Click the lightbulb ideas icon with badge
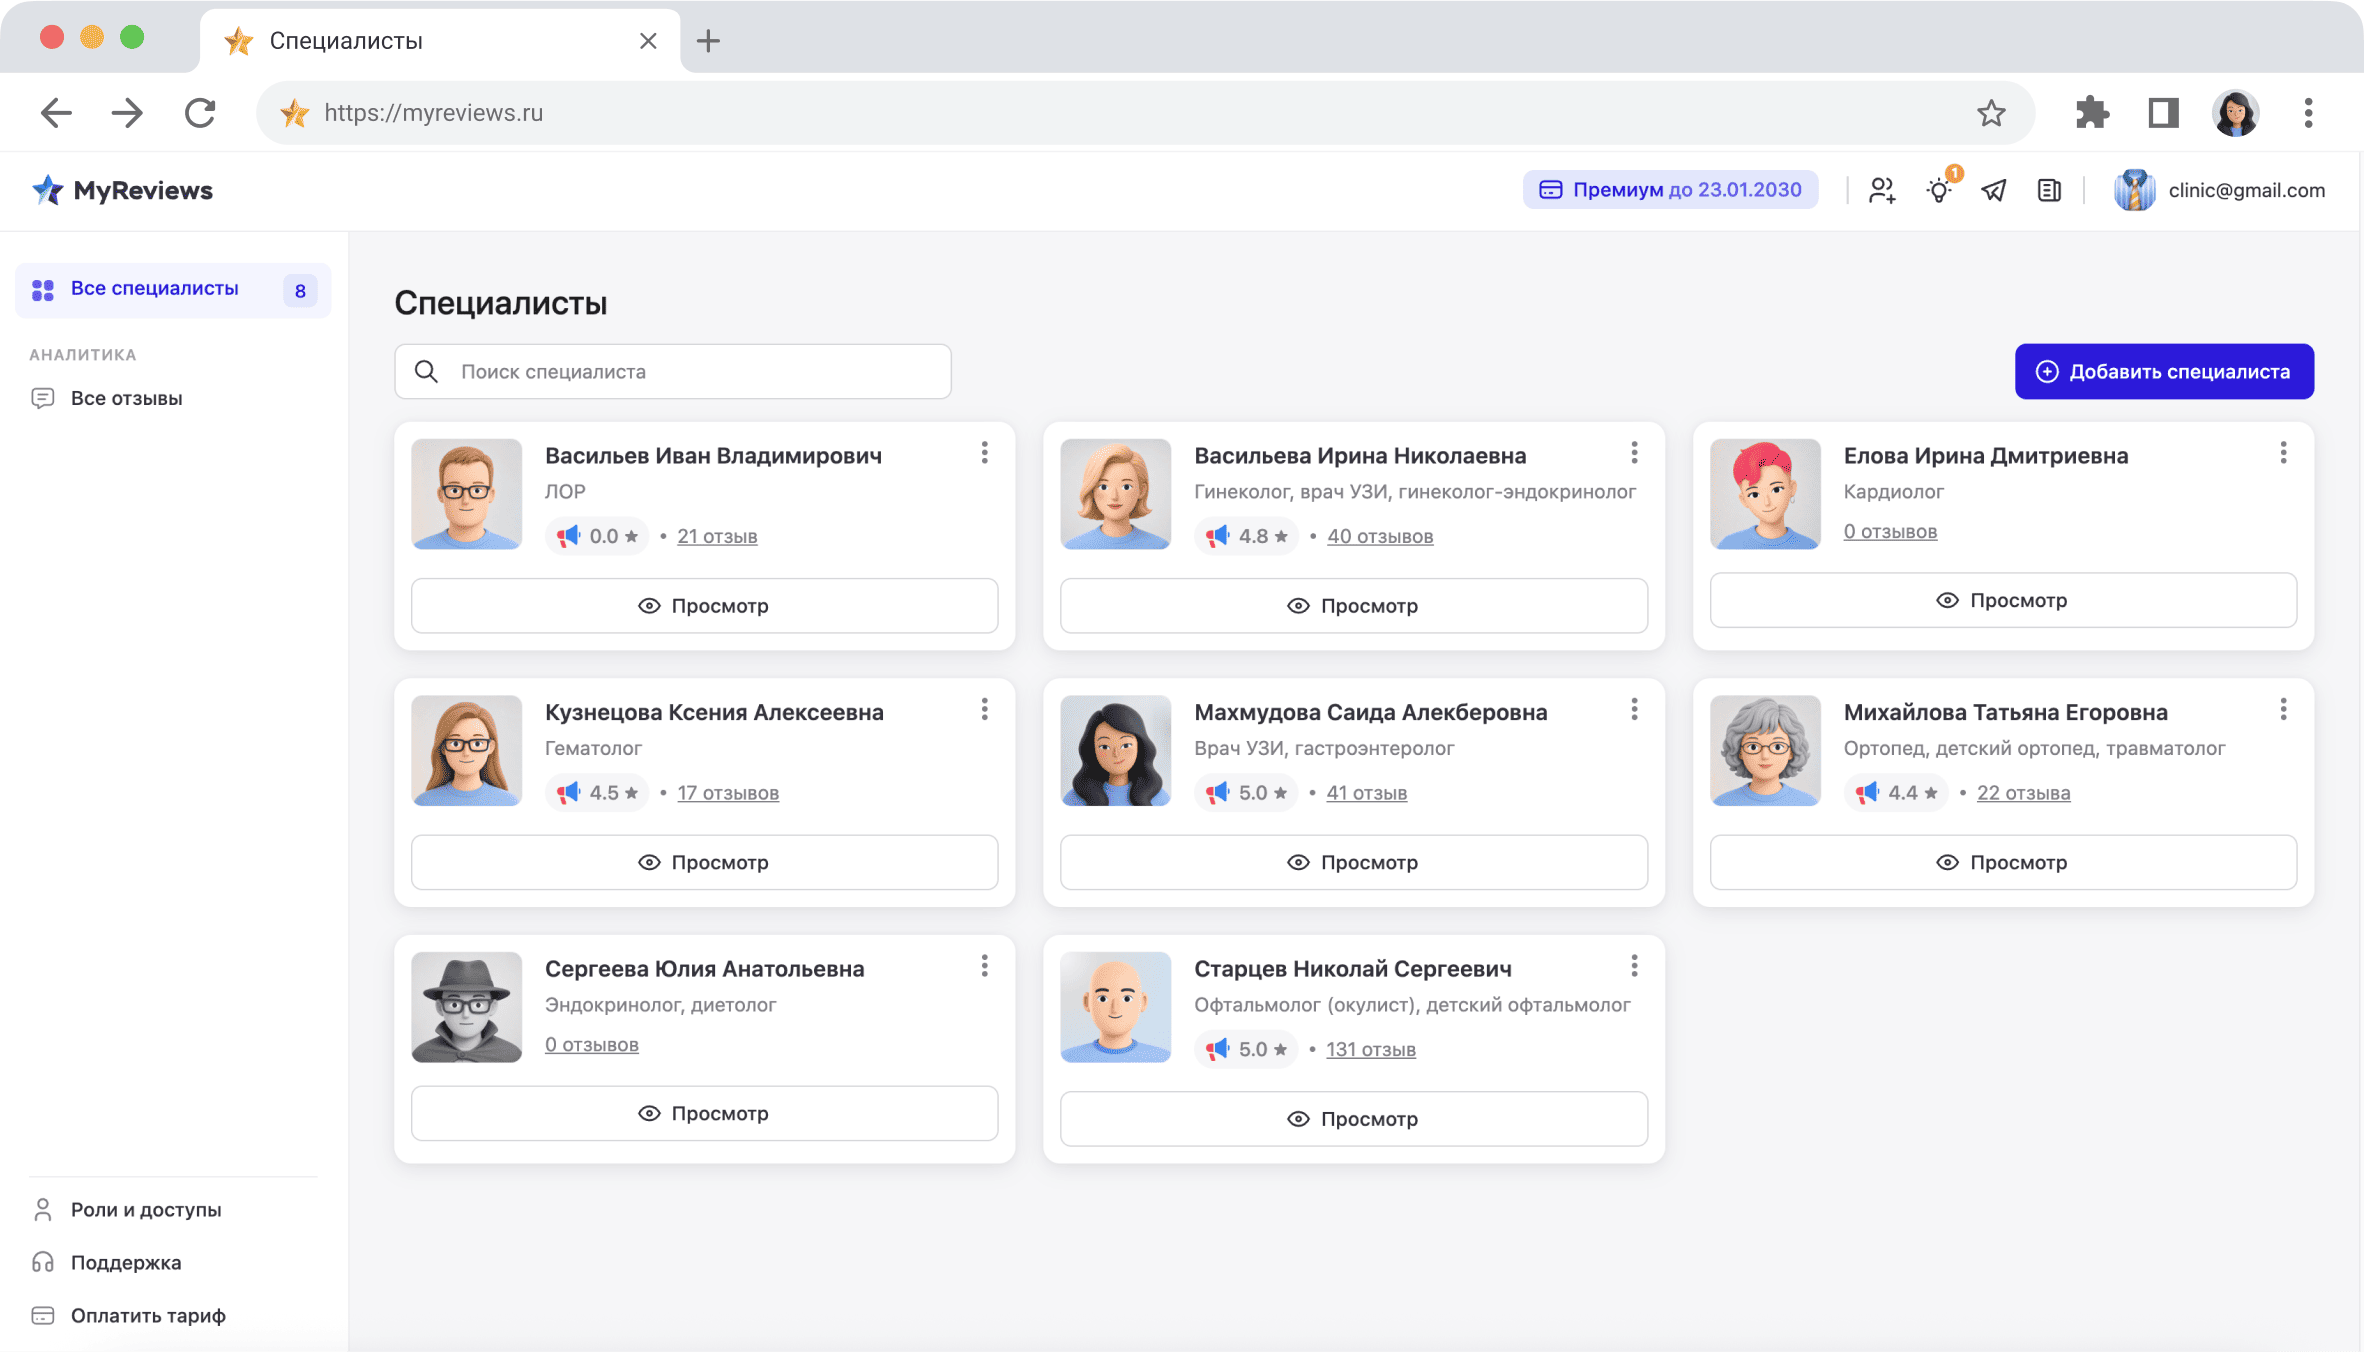Image resolution: width=2364 pixels, height=1352 pixels. pyautogui.click(x=1941, y=188)
